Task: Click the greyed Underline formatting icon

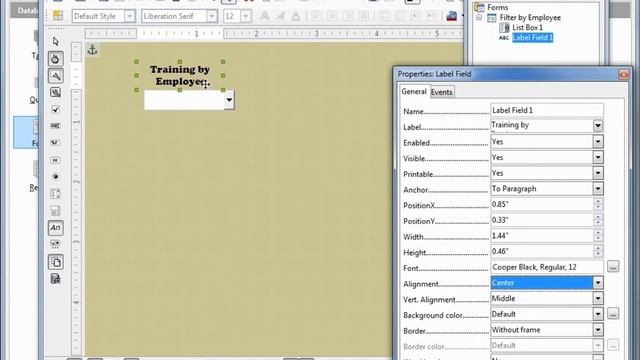Action: tap(296, 16)
